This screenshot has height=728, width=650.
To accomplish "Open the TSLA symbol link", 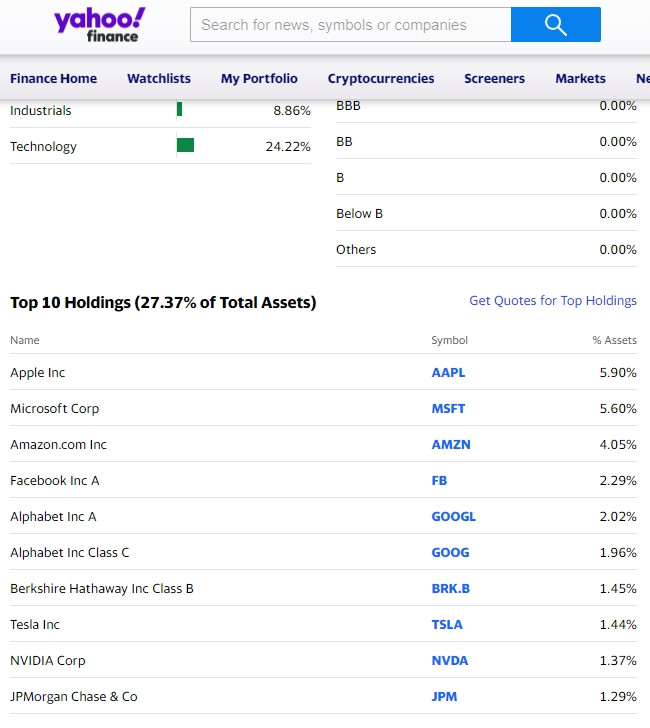I will 447,624.
